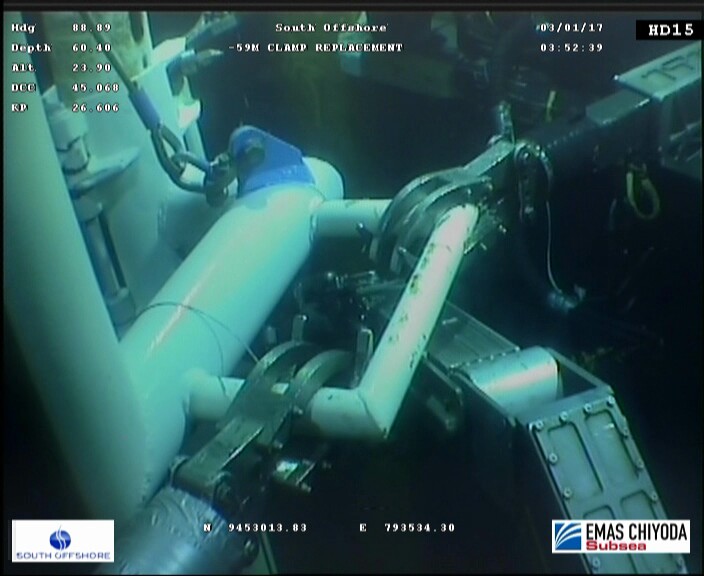The height and width of the screenshot is (576, 704).
Task: Click the blue striped EMAS emblem
Action: click(x=567, y=535)
